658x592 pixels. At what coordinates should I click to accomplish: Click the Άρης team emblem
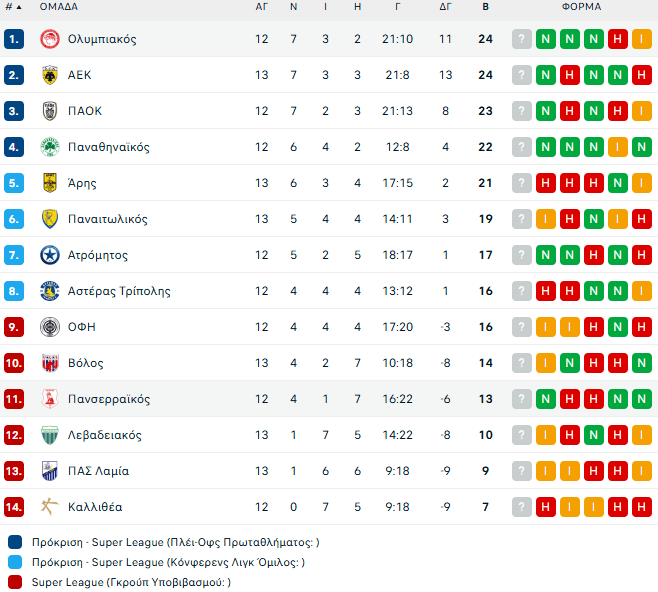[x=49, y=183]
